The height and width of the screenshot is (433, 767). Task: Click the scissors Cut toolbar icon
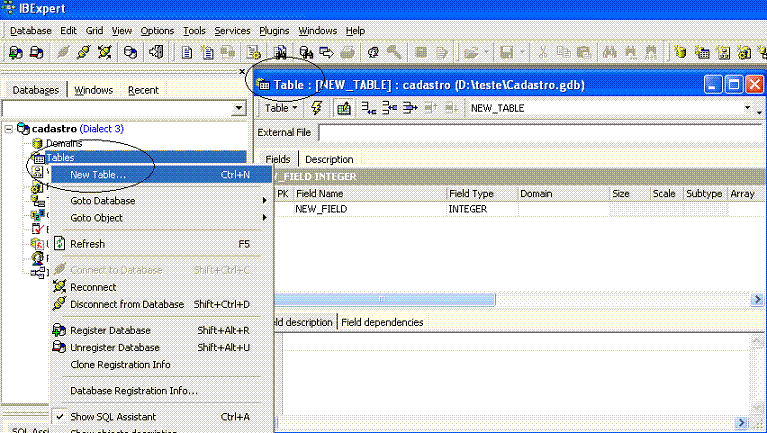(542, 52)
